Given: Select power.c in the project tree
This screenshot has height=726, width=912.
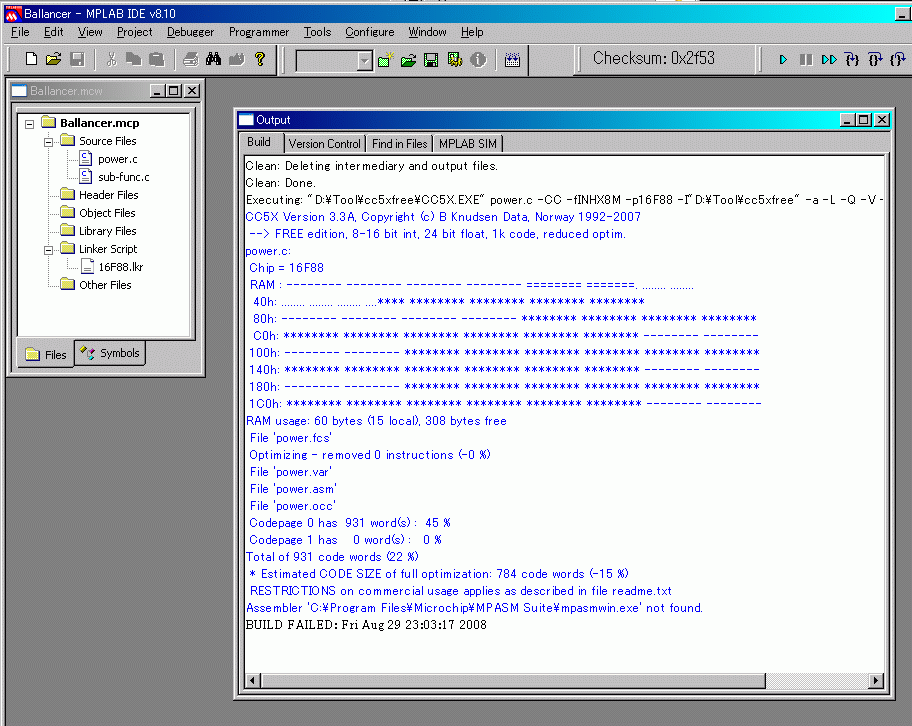Looking at the screenshot, I should (x=117, y=159).
